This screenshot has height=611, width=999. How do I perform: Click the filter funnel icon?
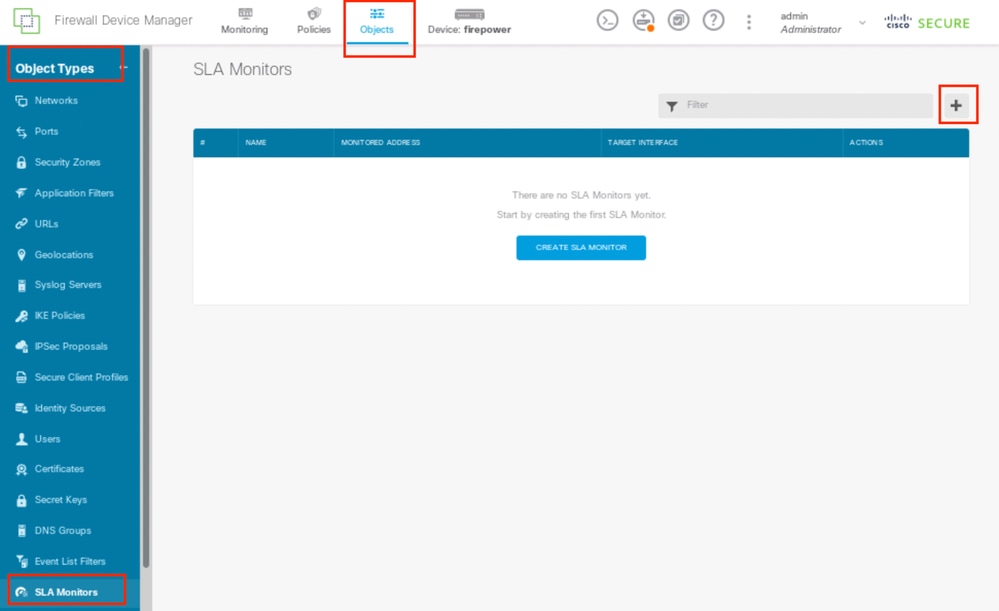pyautogui.click(x=672, y=106)
